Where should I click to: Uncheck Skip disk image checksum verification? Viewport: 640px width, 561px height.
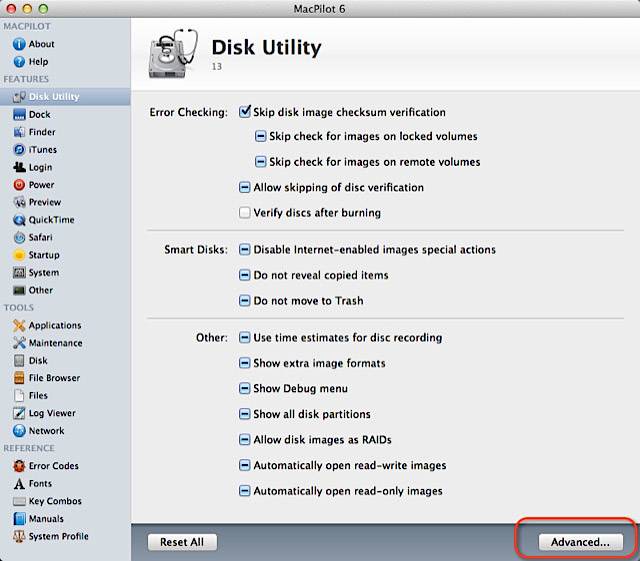point(244,111)
